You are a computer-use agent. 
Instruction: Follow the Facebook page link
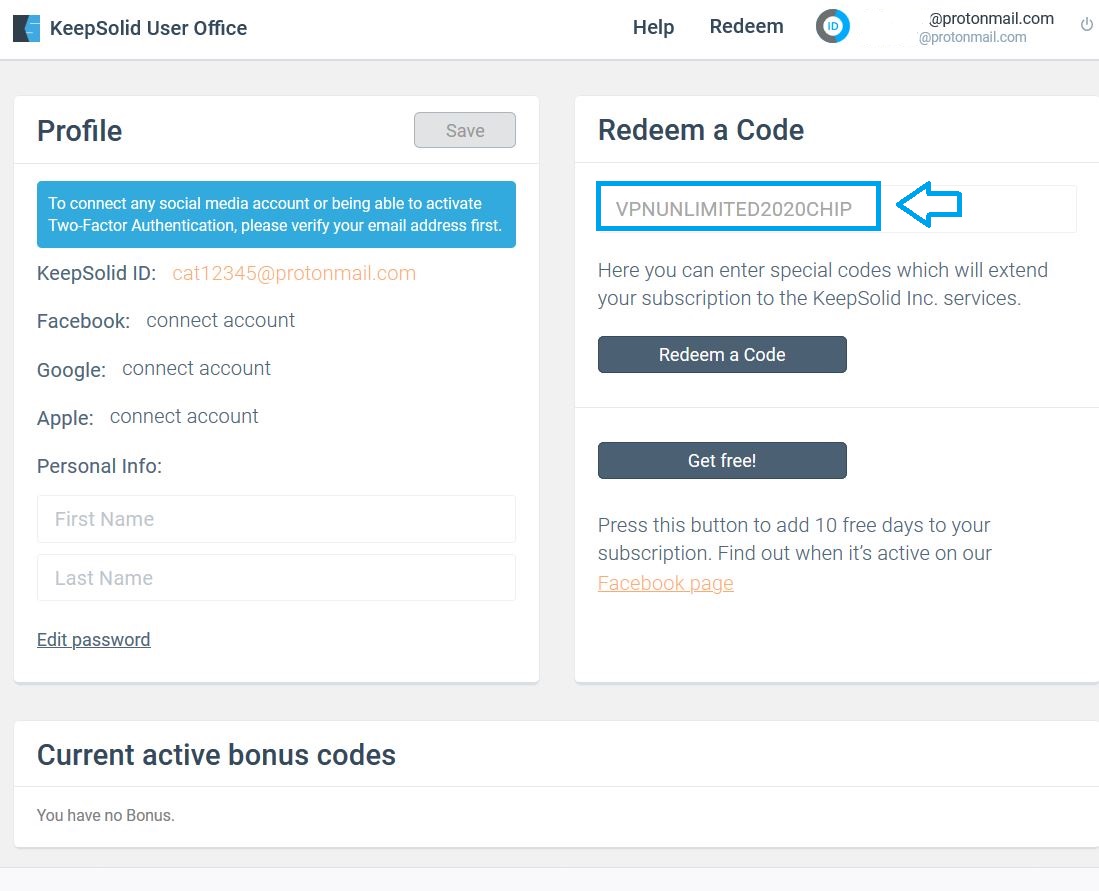(x=665, y=583)
